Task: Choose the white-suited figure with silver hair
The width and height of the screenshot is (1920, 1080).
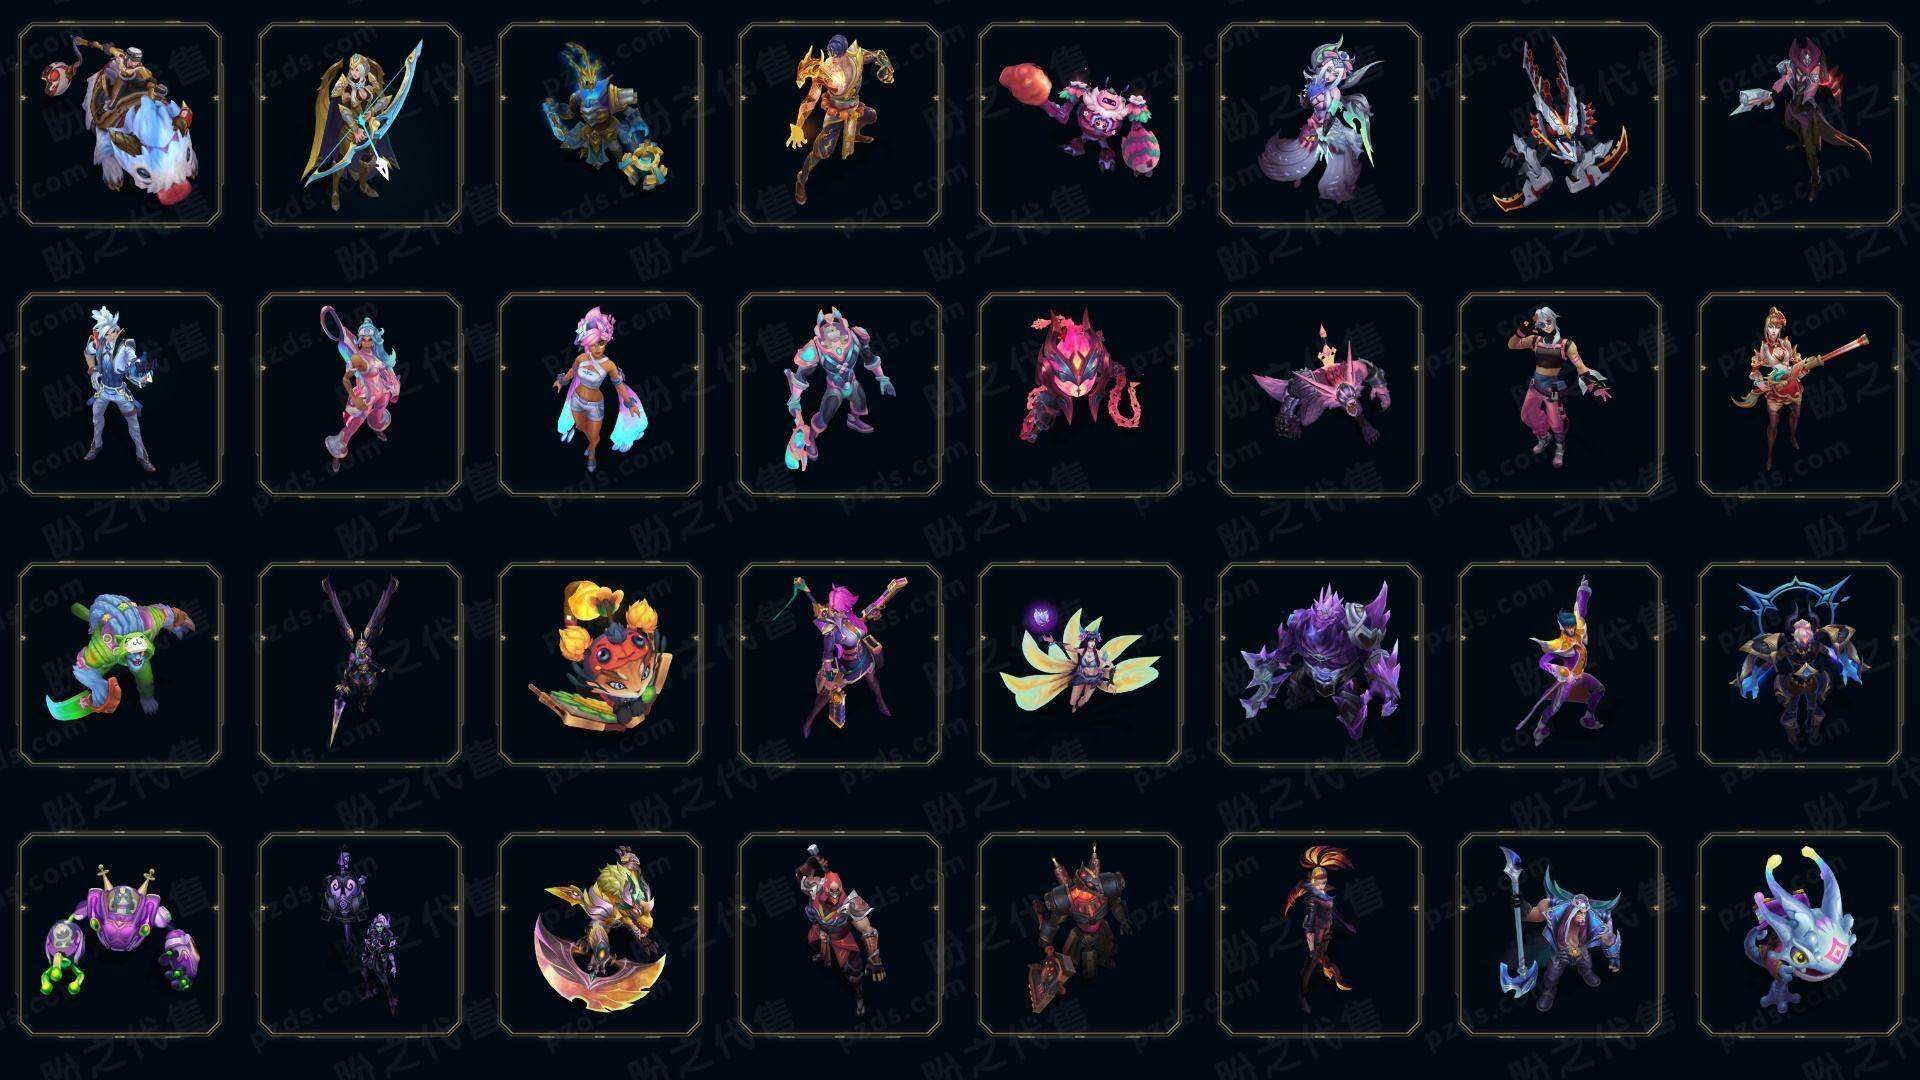Action: pos(120,394)
